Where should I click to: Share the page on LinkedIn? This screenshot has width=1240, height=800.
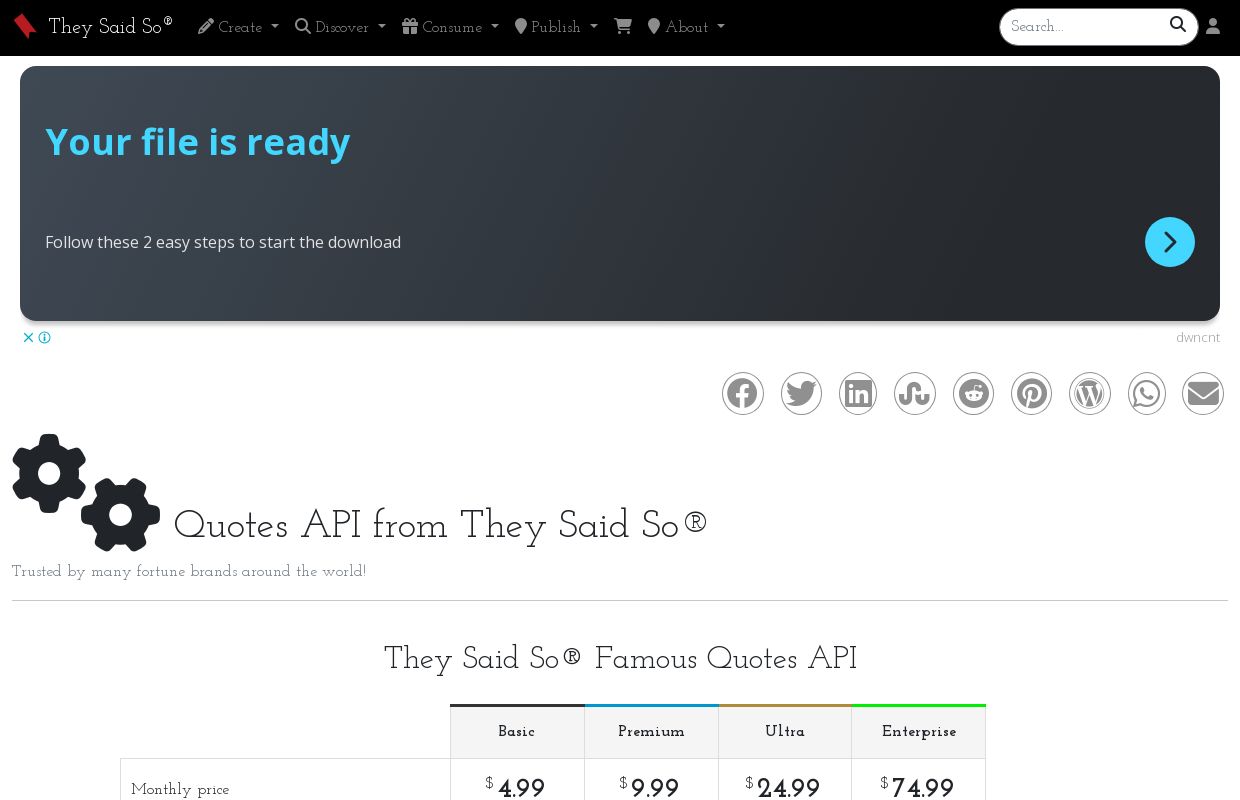(x=858, y=394)
